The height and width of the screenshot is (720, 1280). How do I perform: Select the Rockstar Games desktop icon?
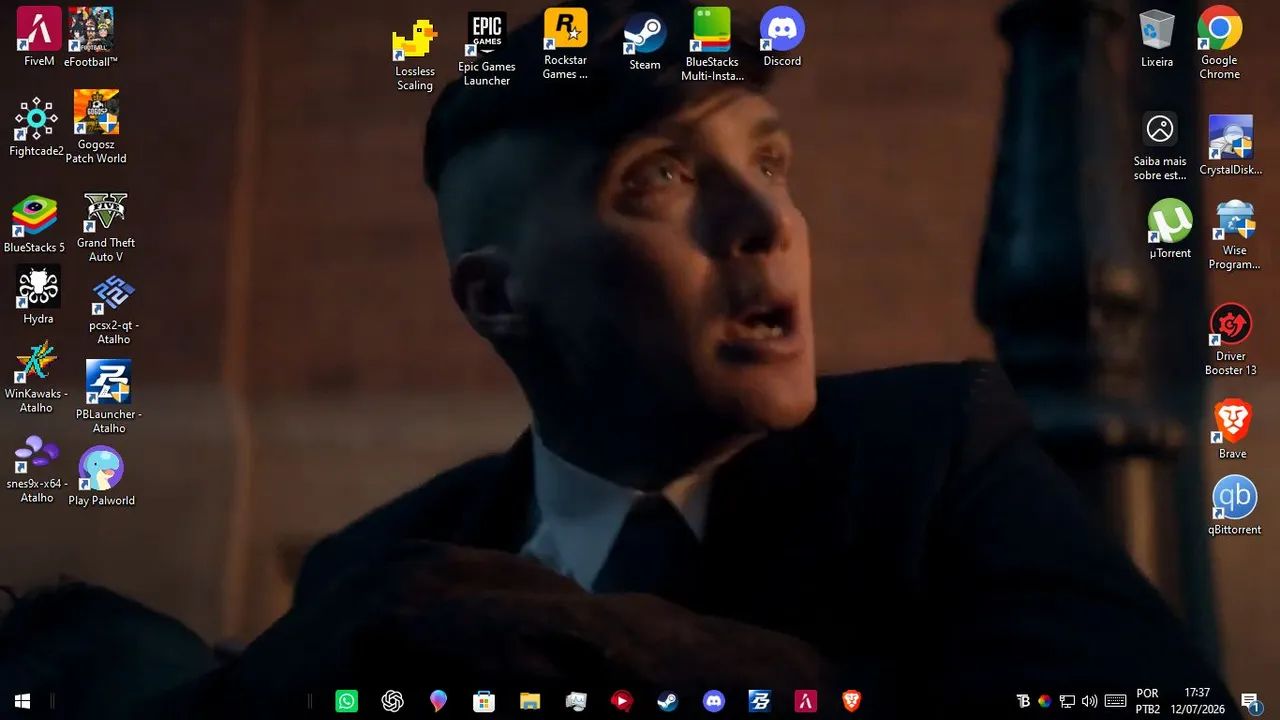click(x=565, y=44)
